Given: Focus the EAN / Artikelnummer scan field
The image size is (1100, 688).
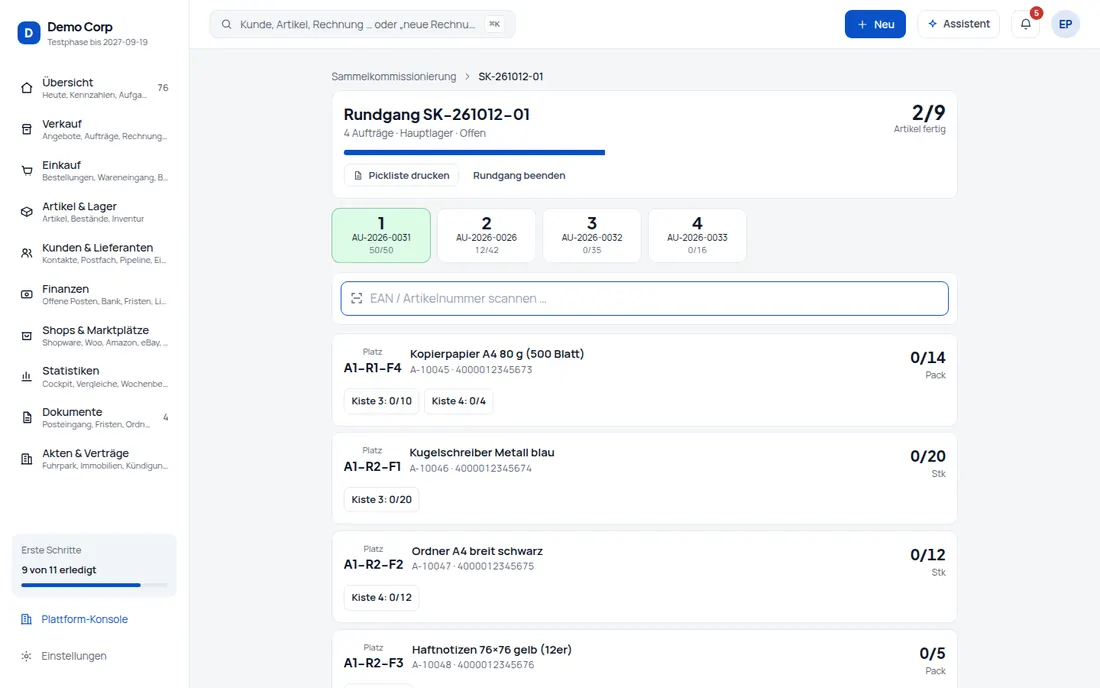Looking at the screenshot, I should pyautogui.click(x=644, y=299).
